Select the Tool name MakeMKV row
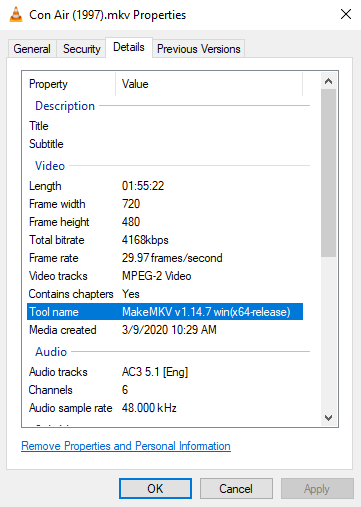This screenshot has height=507, width=361. (165, 312)
